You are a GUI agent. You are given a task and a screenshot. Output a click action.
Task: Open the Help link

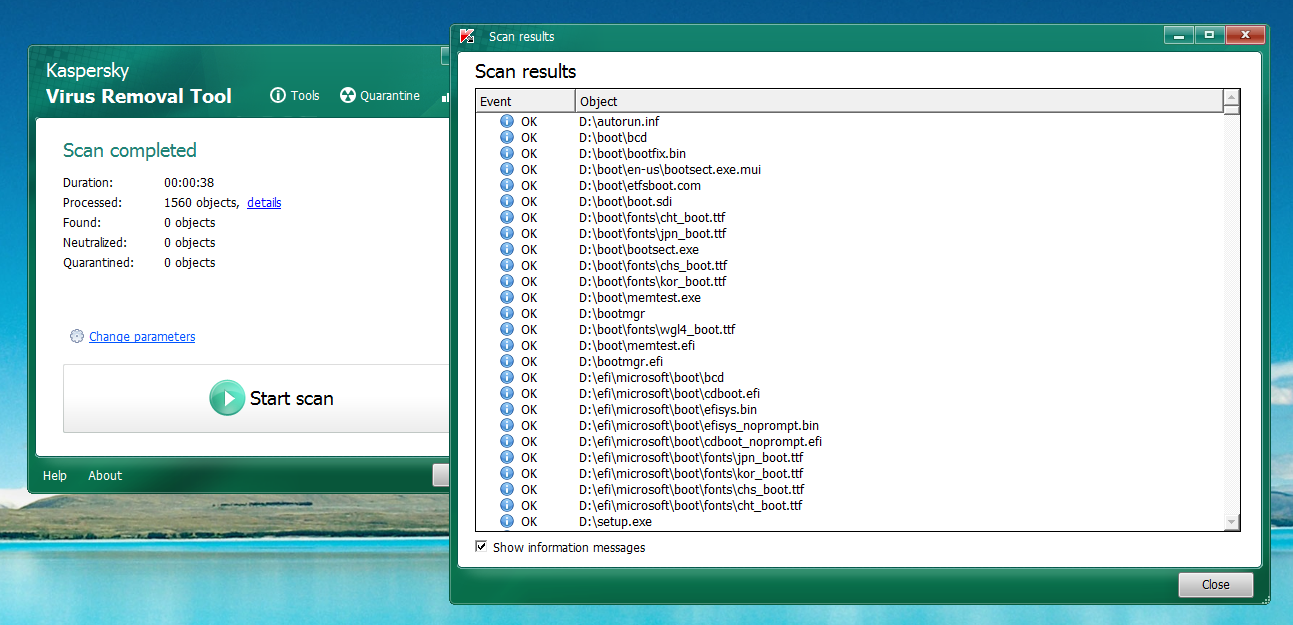click(55, 476)
